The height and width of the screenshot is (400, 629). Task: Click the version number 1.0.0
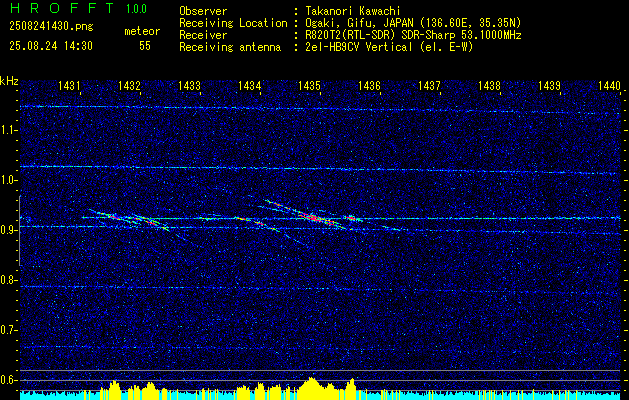point(136,9)
